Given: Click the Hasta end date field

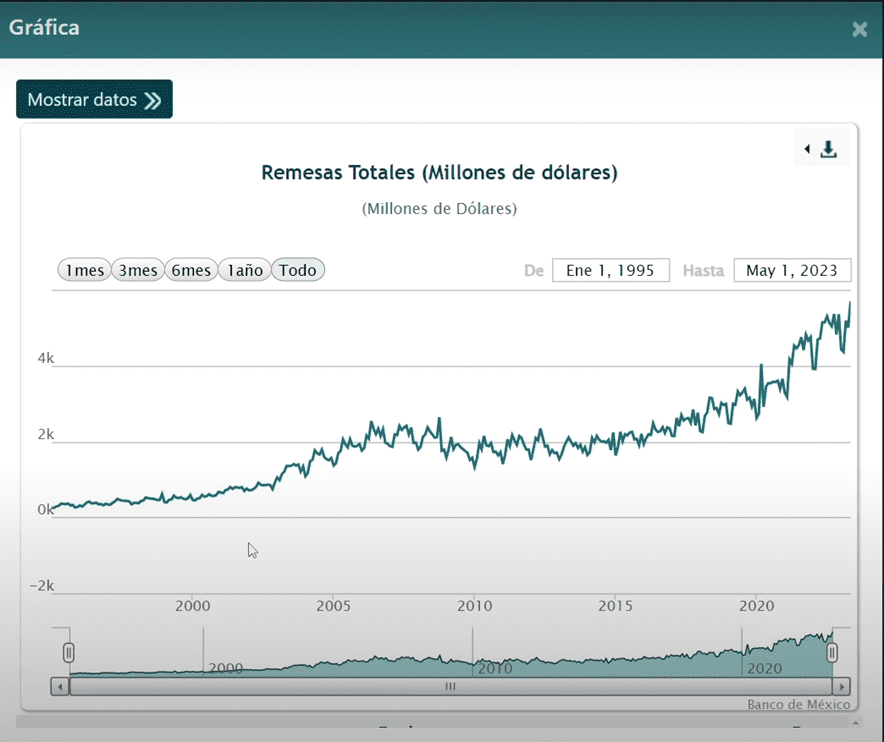Looking at the screenshot, I should 792,270.
